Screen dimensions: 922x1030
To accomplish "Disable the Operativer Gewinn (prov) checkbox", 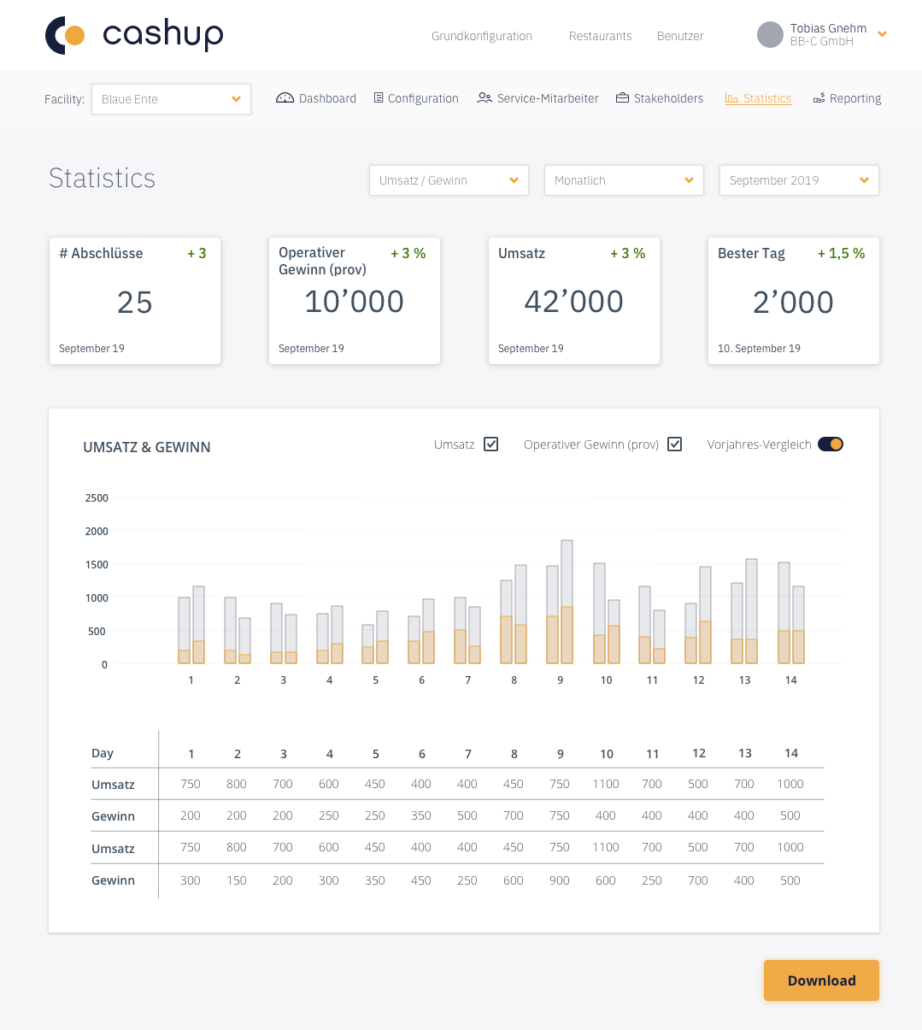I will click(674, 444).
